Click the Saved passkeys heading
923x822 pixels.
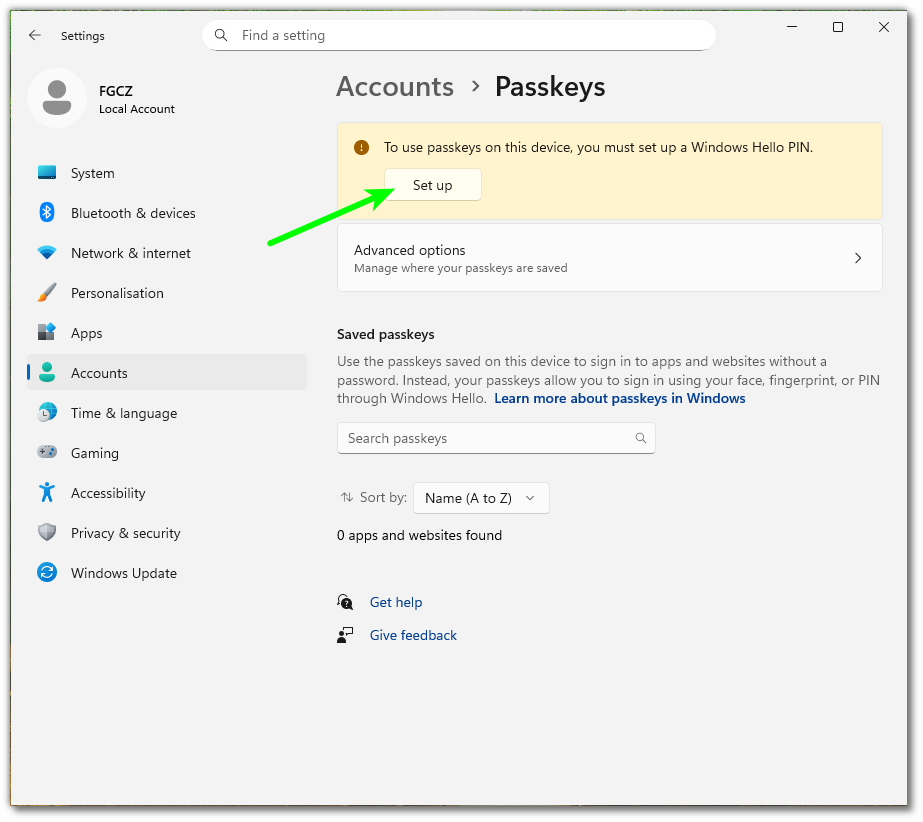pyautogui.click(x=386, y=334)
